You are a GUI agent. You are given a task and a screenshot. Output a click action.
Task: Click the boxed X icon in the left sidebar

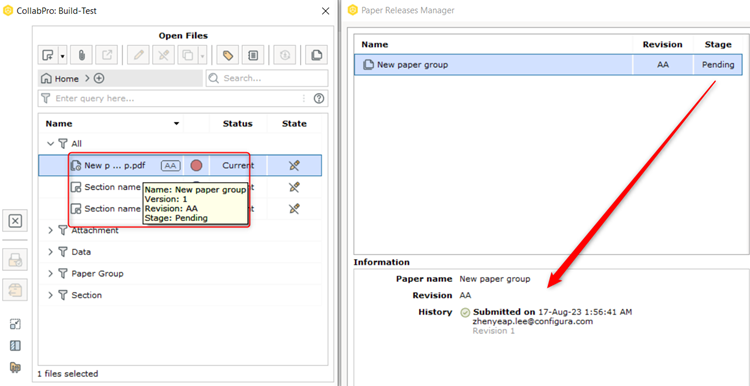point(15,221)
